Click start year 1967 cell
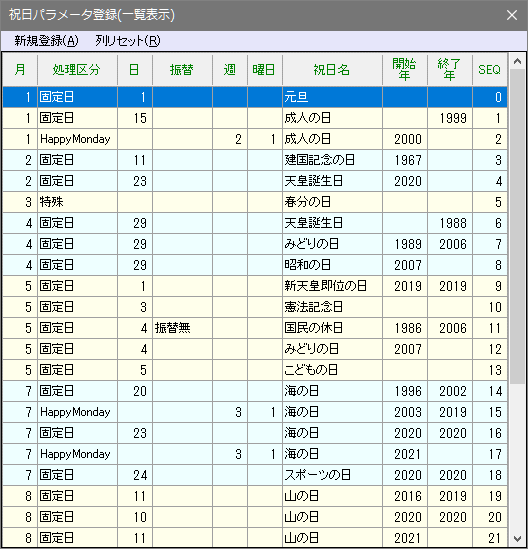This screenshot has width=528, height=549. click(x=405, y=160)
